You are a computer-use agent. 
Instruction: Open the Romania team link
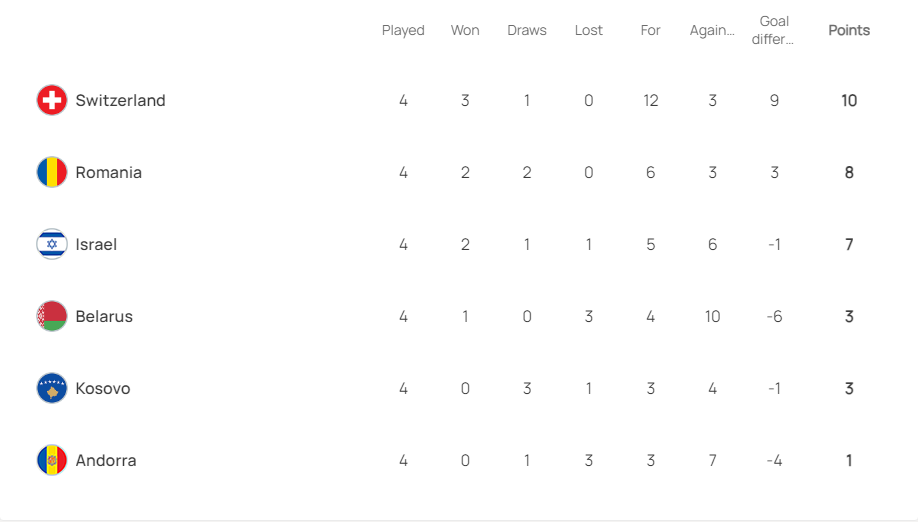108,172
